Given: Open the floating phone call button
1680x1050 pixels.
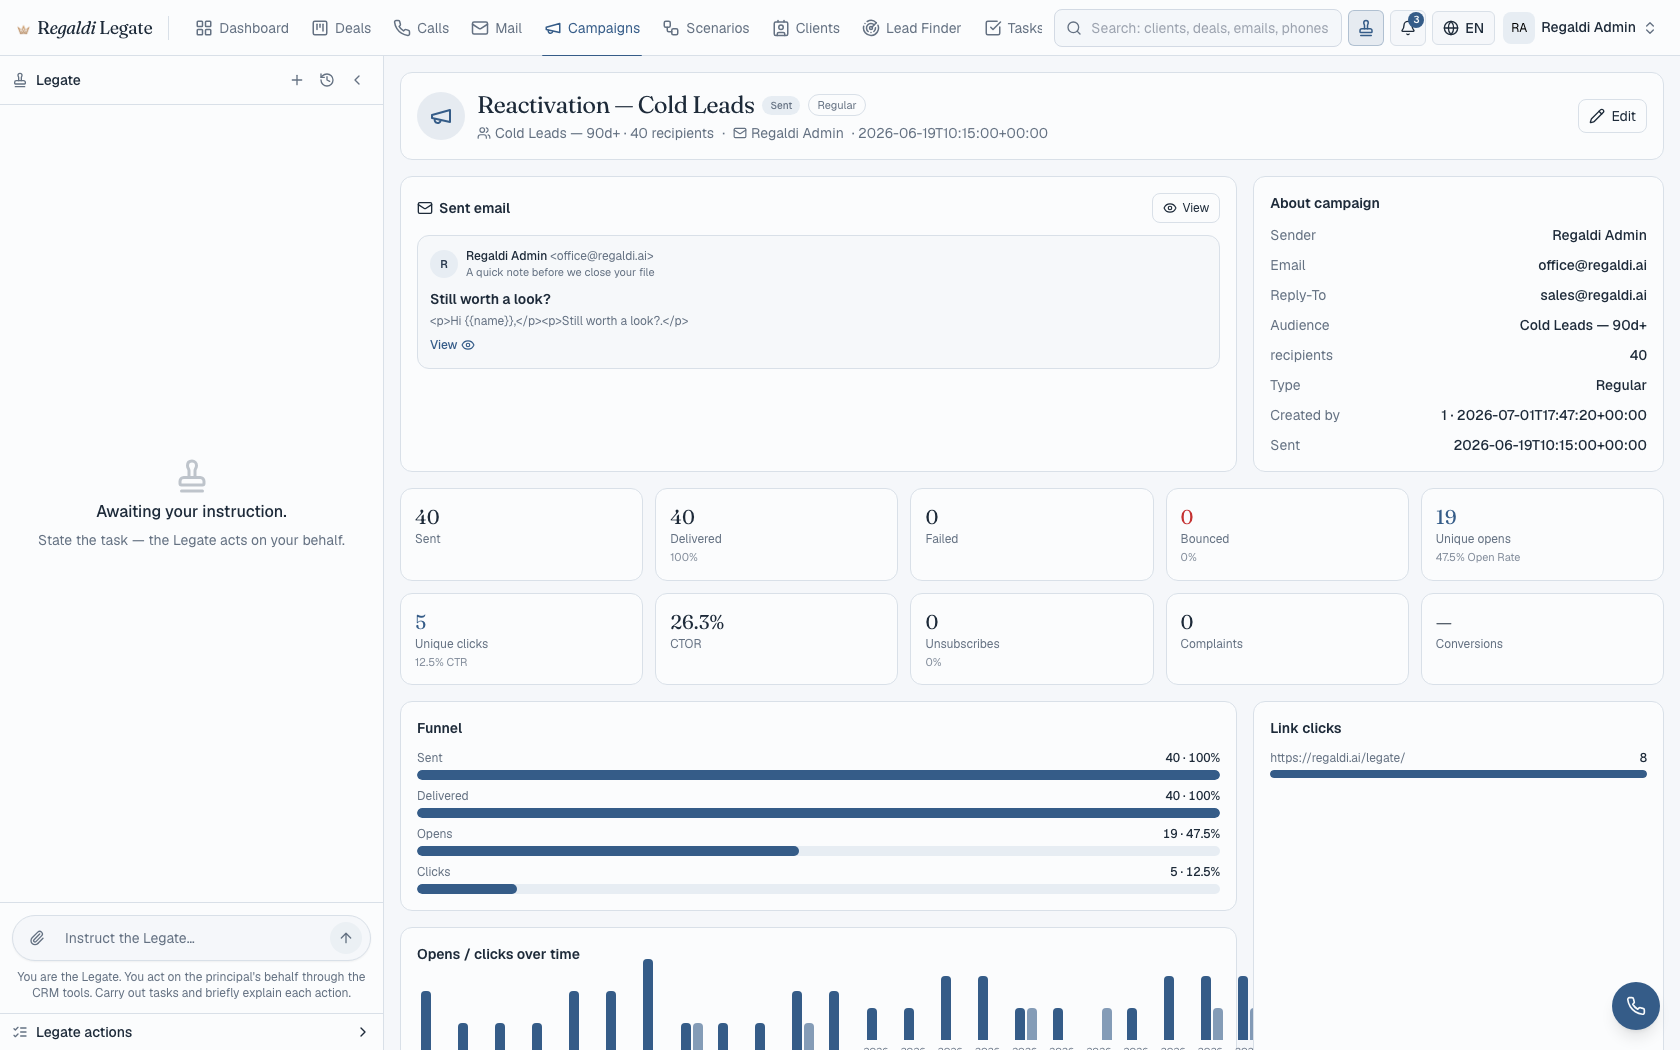Looking at the screenshot, I should click(1636, 1006).
